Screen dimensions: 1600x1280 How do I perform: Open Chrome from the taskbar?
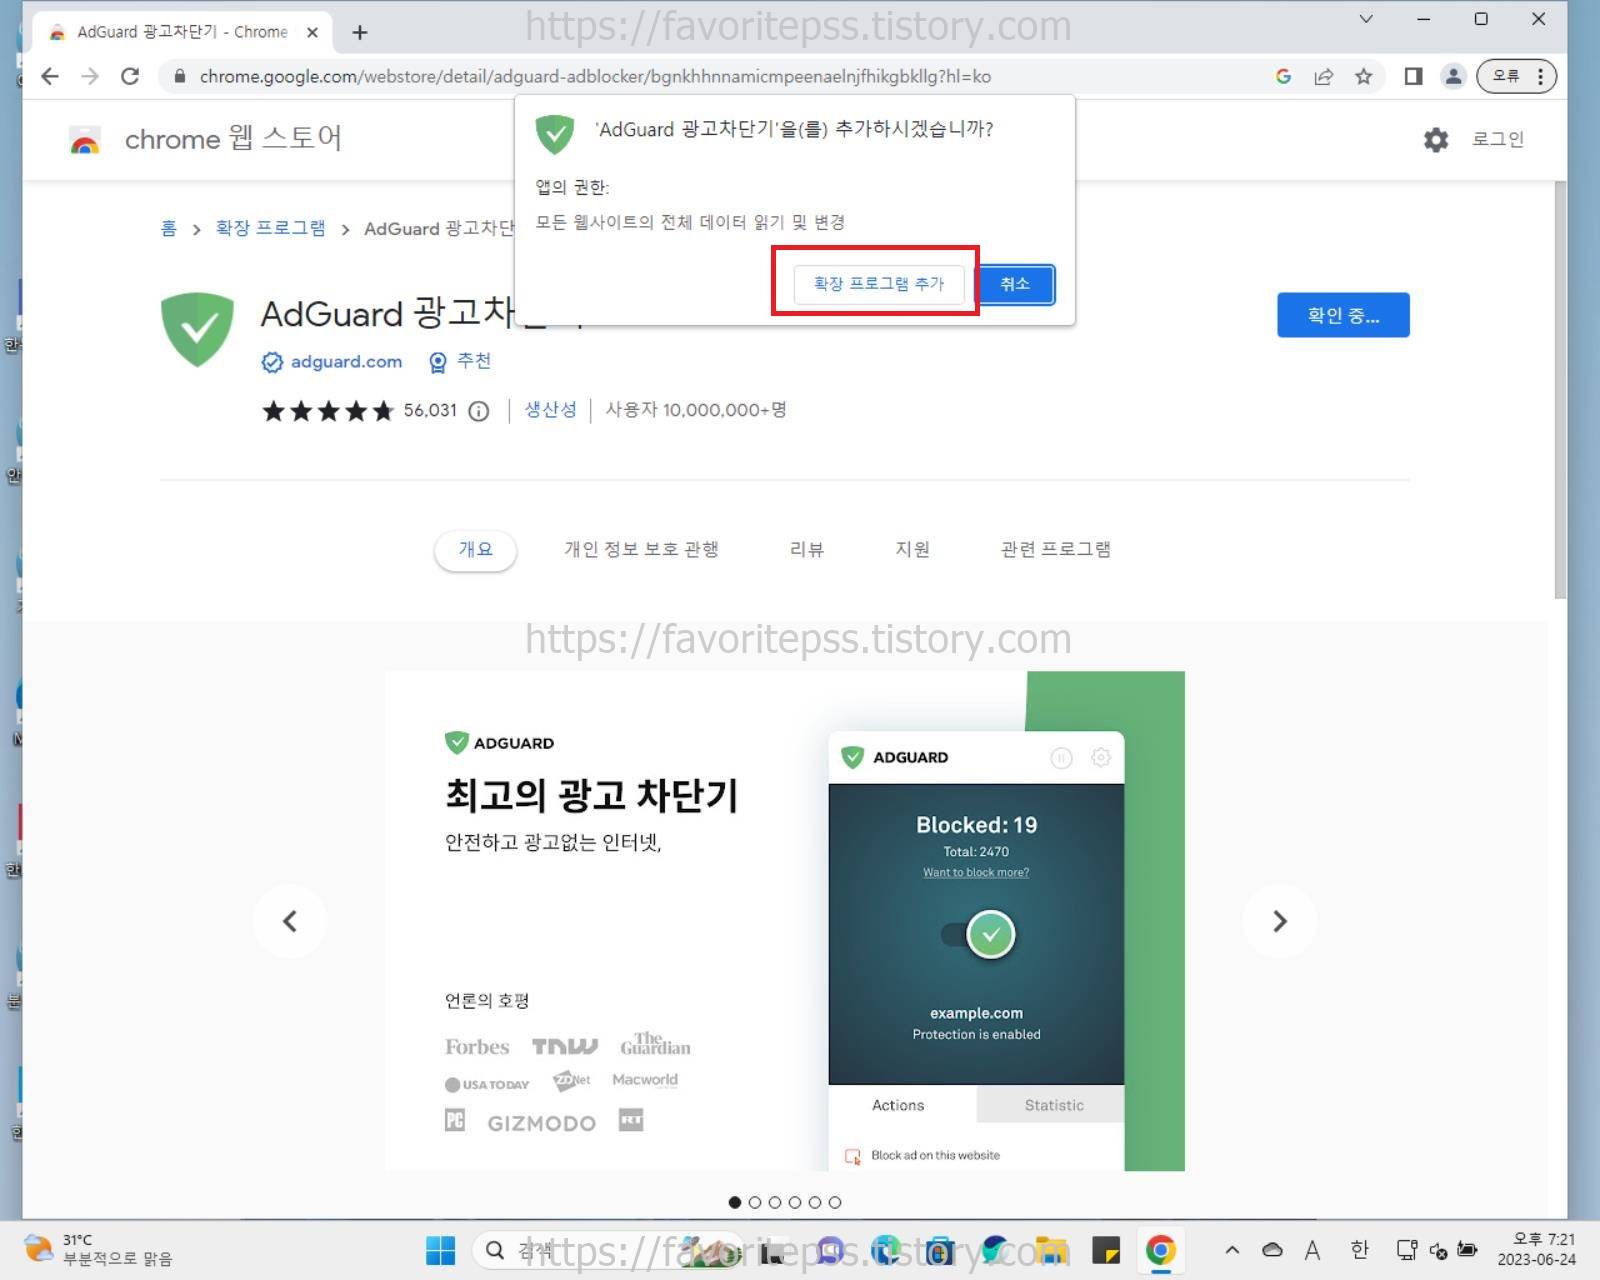point(1160,1250)
